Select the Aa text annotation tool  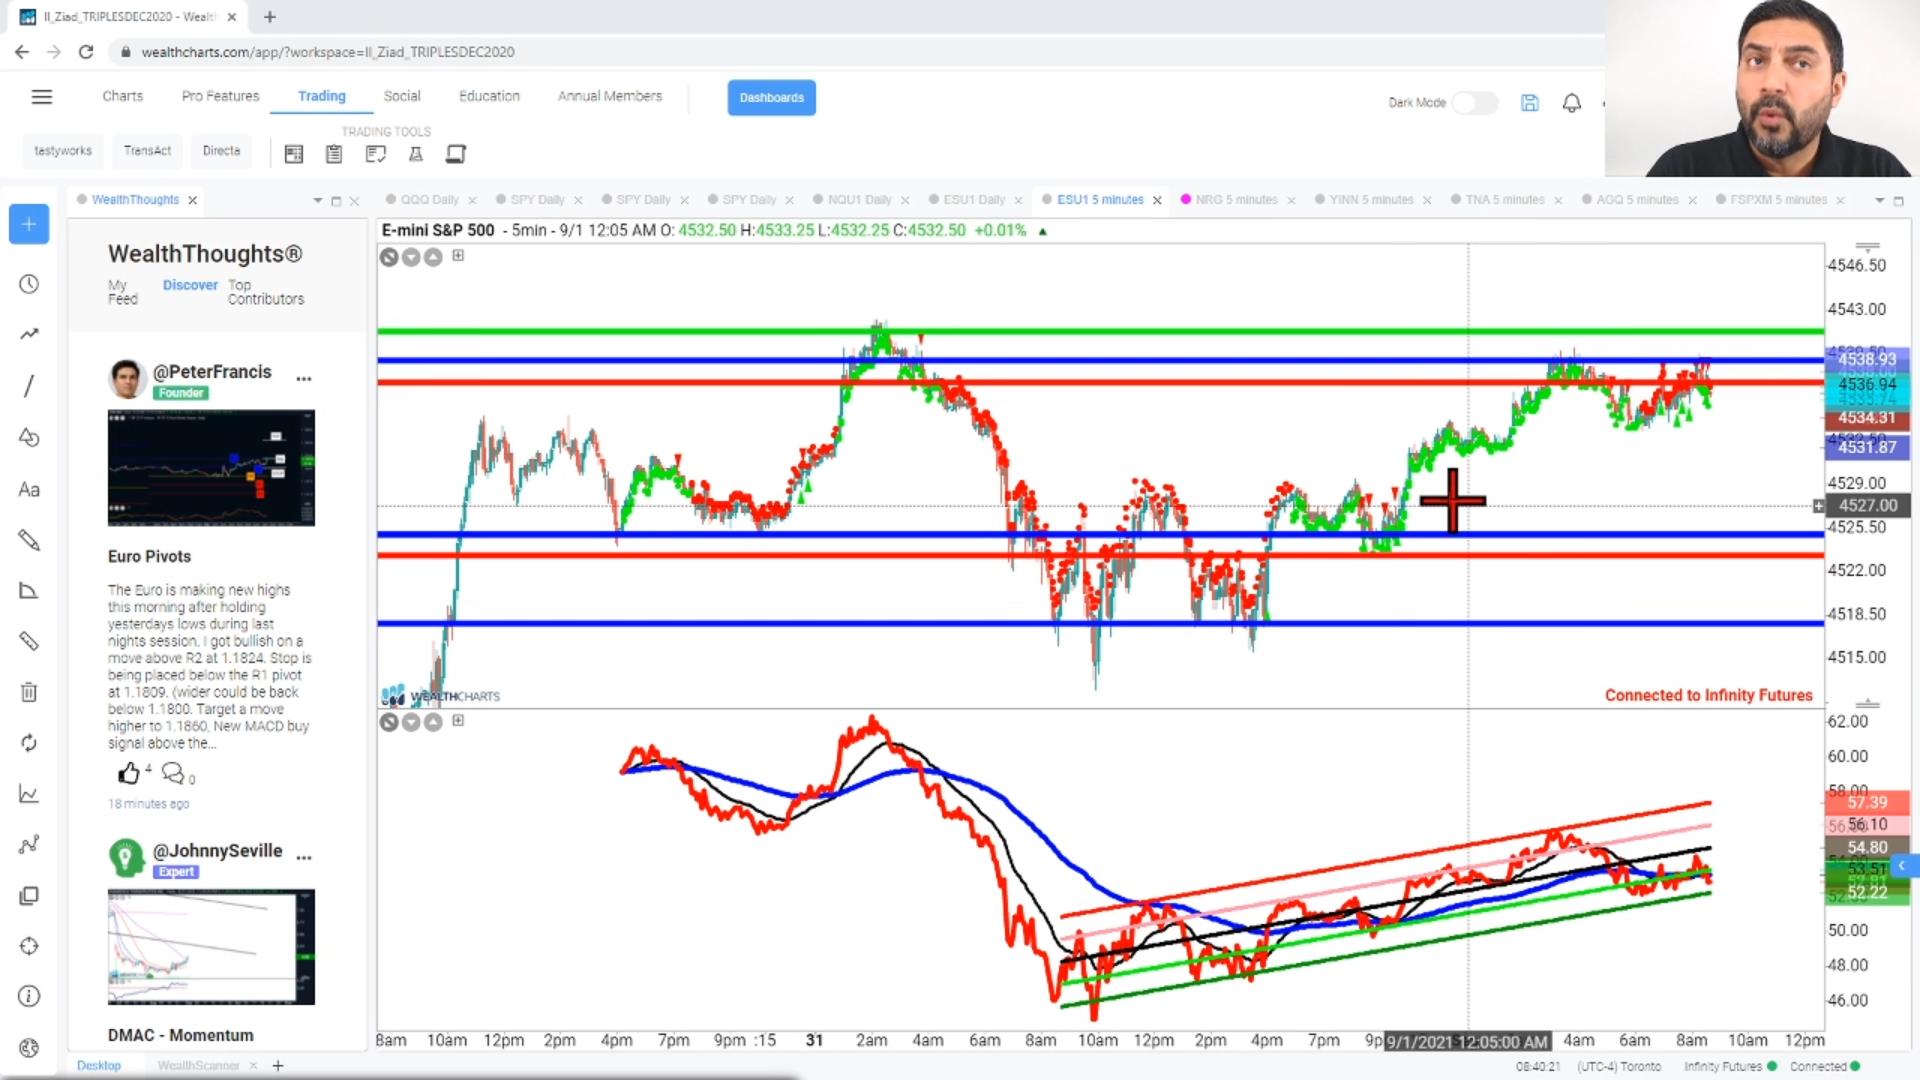29,489
